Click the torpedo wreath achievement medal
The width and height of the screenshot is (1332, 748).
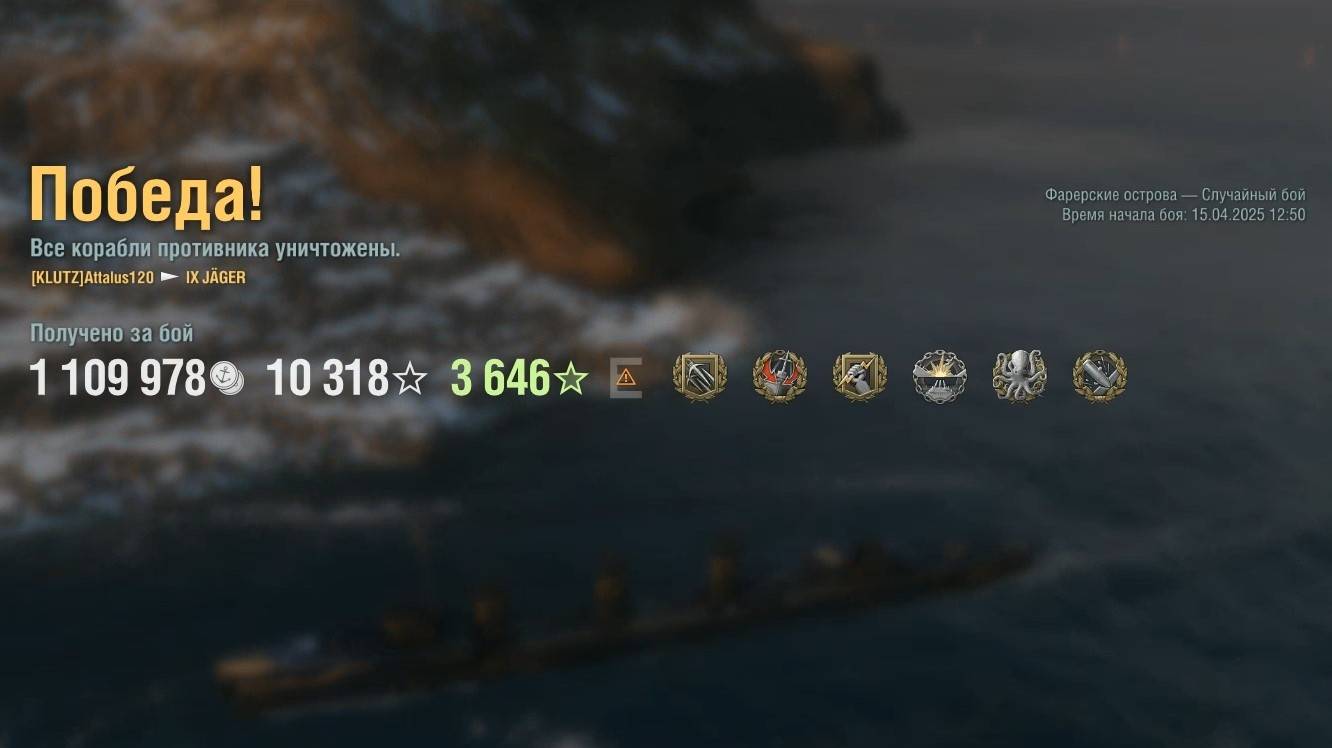click(1099, 377)
